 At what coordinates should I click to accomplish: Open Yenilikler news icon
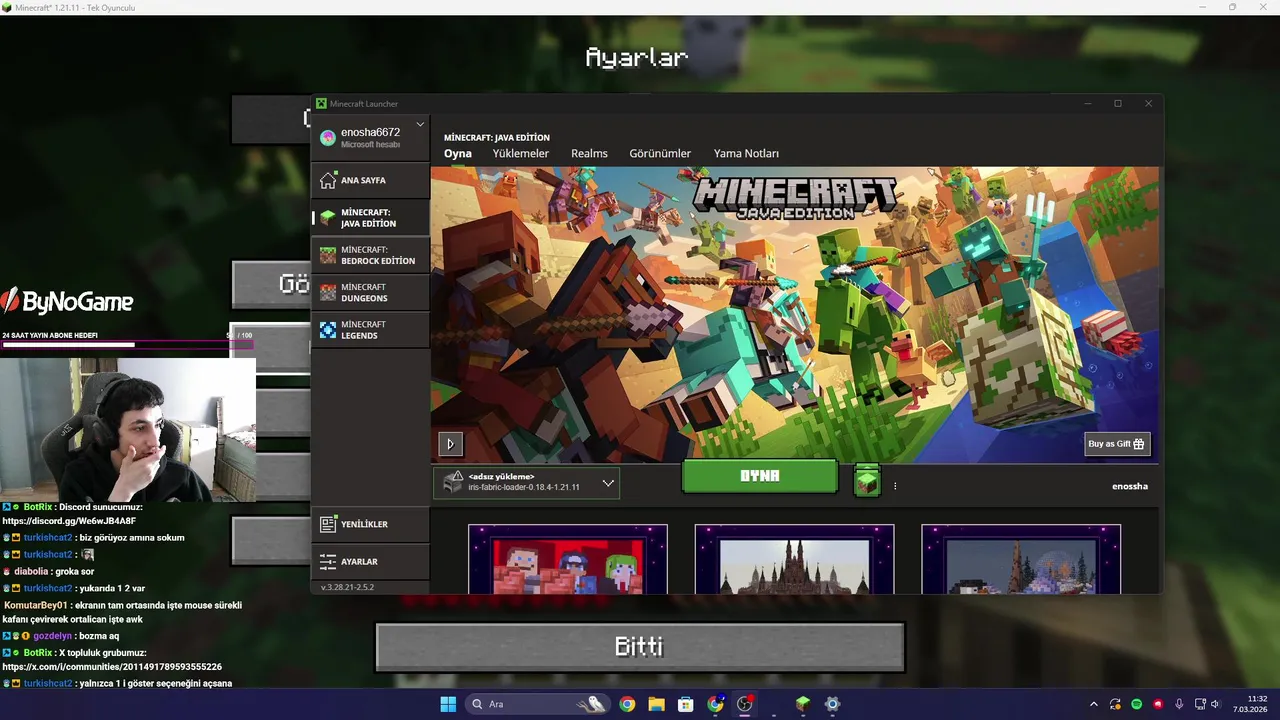pyautogui.click(x=328, y=524)
